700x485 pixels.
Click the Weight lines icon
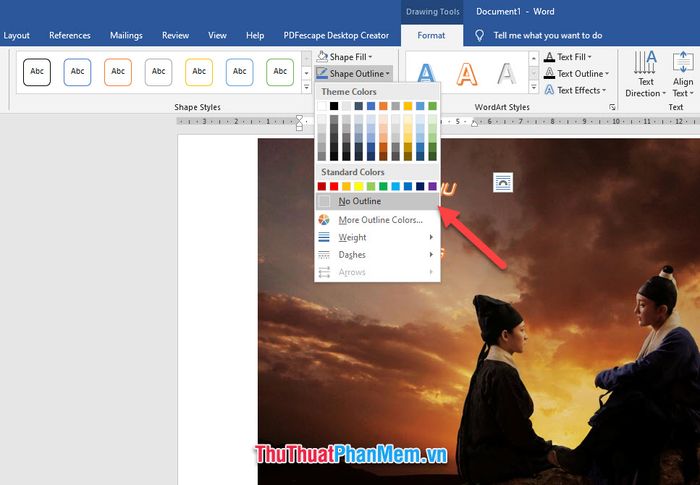coord(324,237)
